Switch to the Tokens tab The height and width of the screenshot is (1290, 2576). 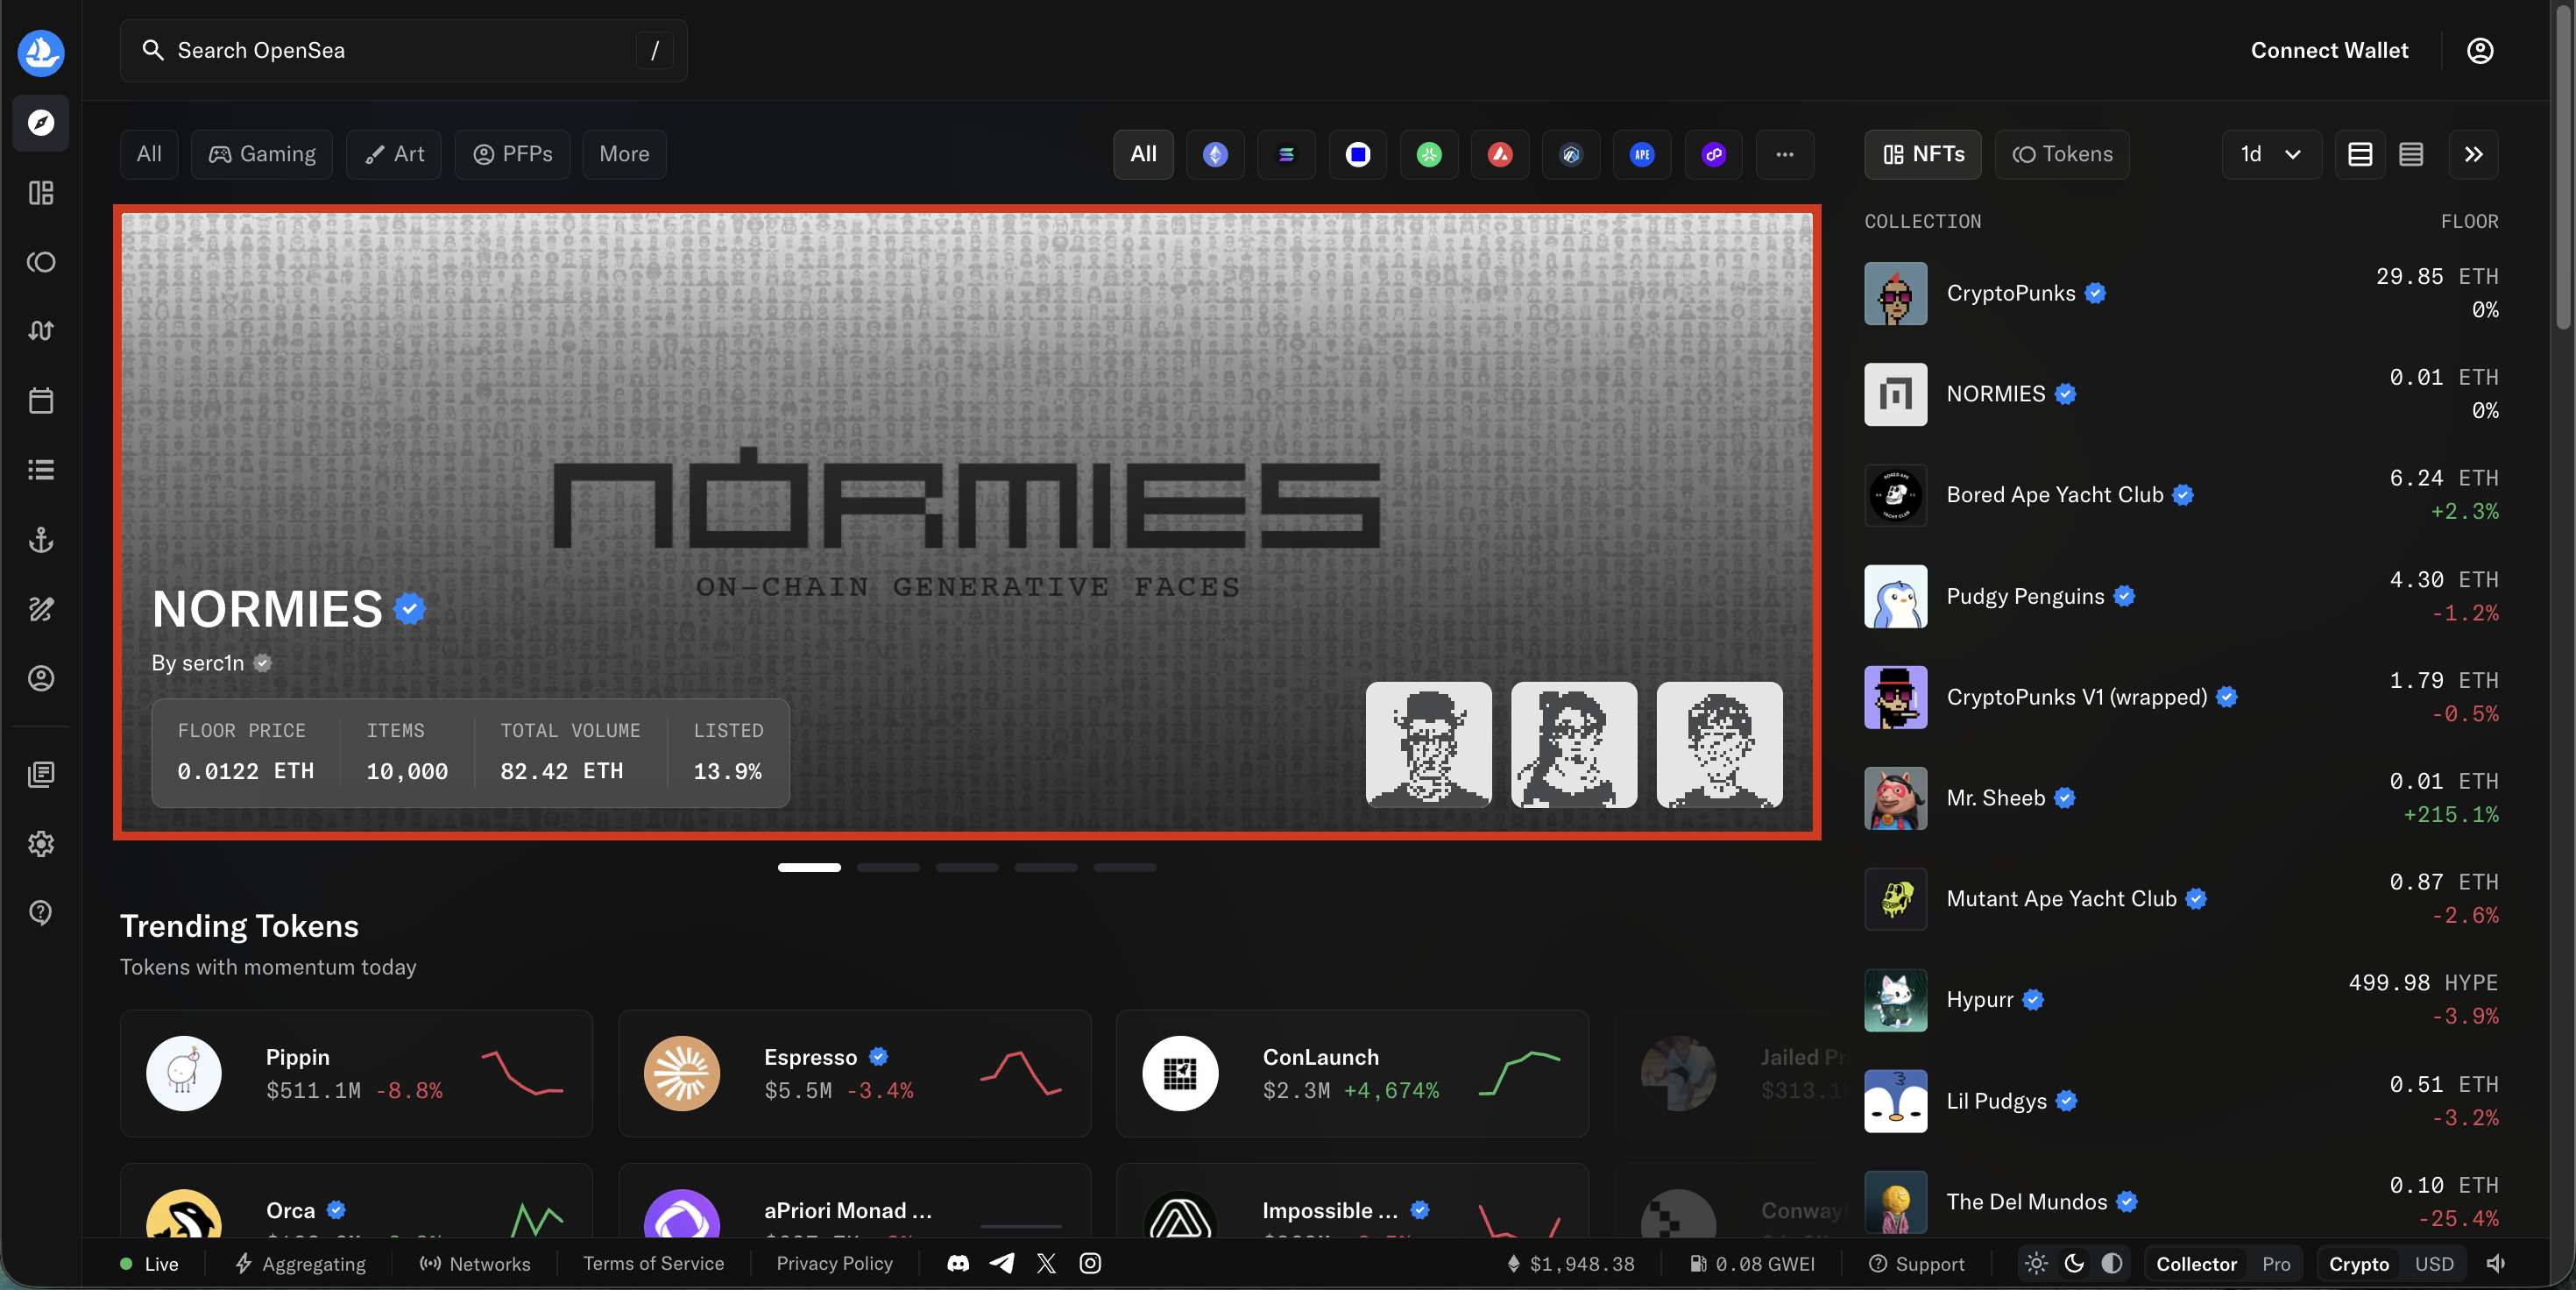(2062, 154)
